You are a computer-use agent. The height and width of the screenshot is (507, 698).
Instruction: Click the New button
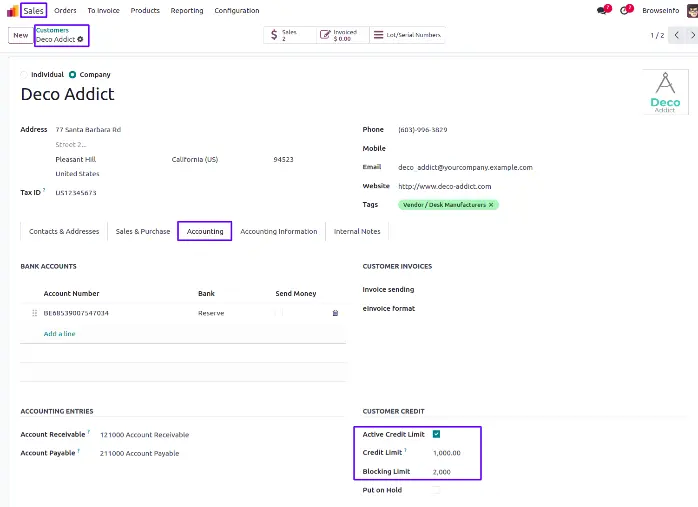click(x=20, y=35)
